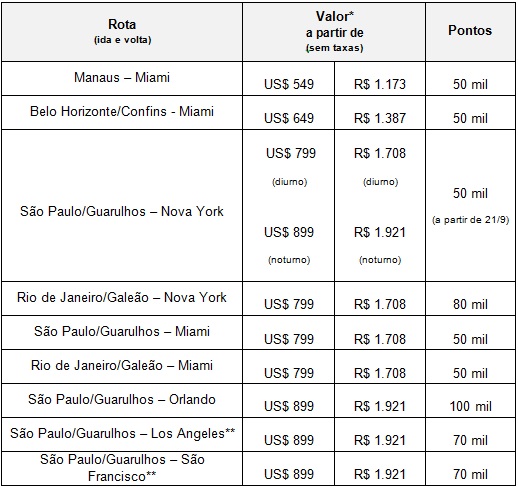Screen dimensions: 518x488
Task: Click Rio de Janeiro/Galeão – Miami route
Action: [x=122, y=366]
